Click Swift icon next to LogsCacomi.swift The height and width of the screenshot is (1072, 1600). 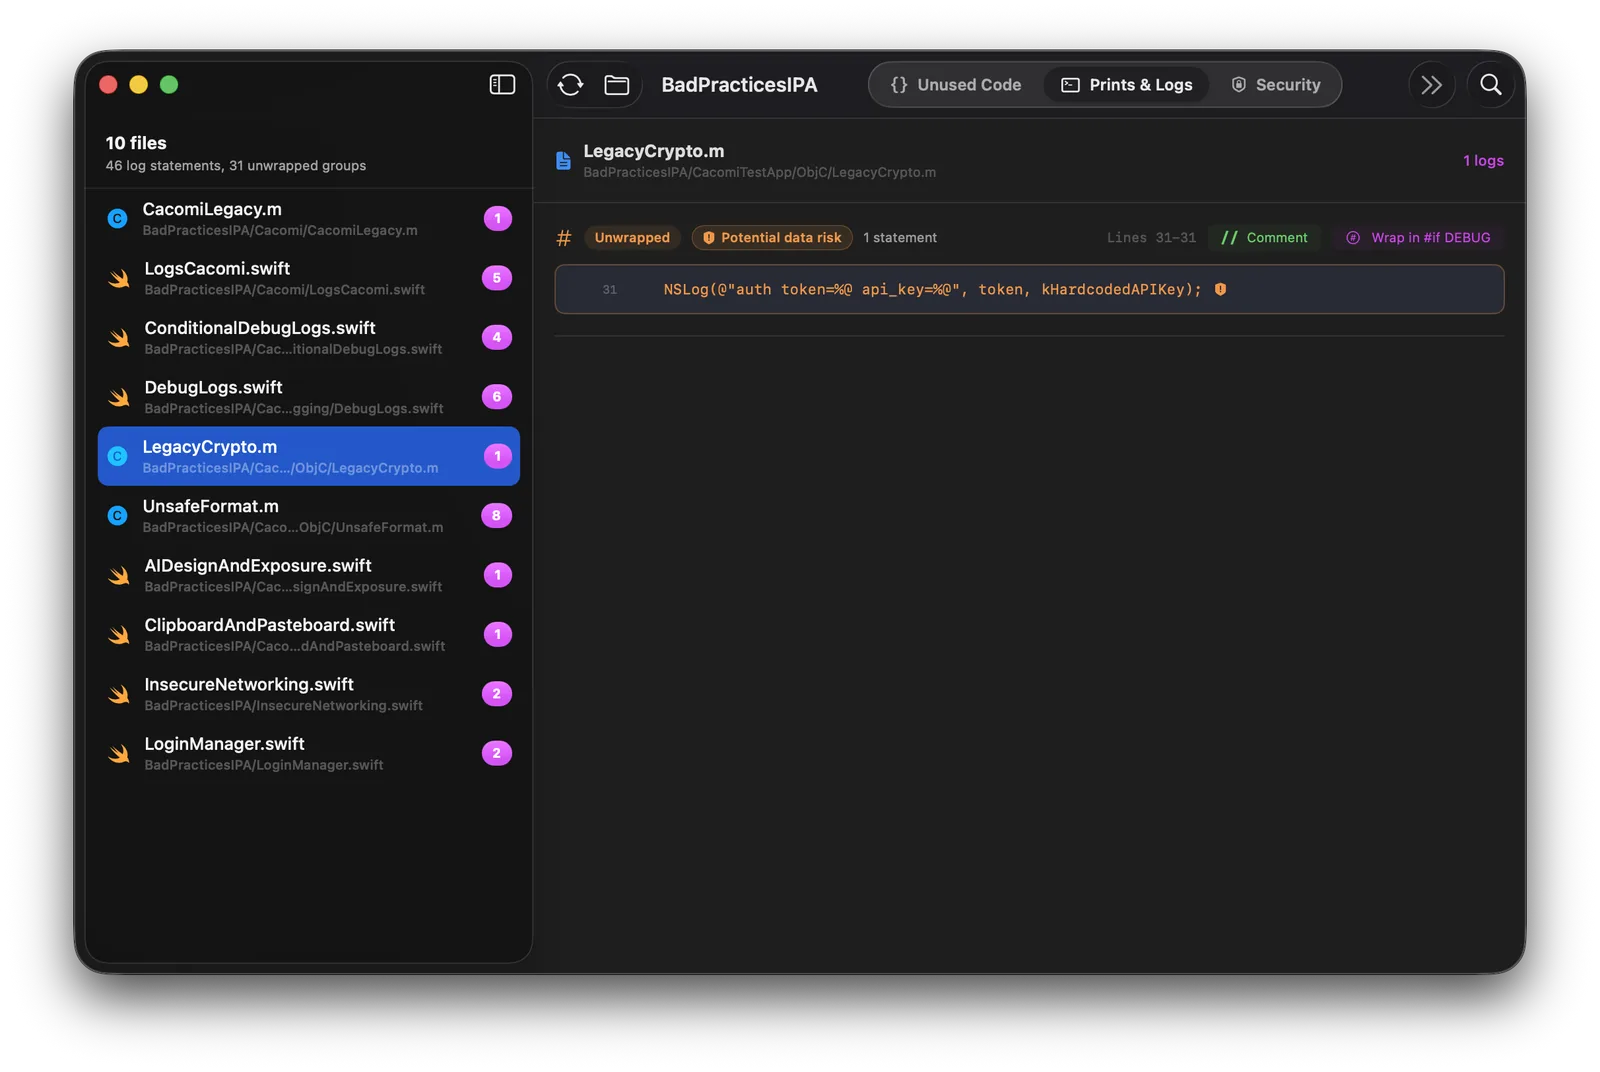[119, 279]
